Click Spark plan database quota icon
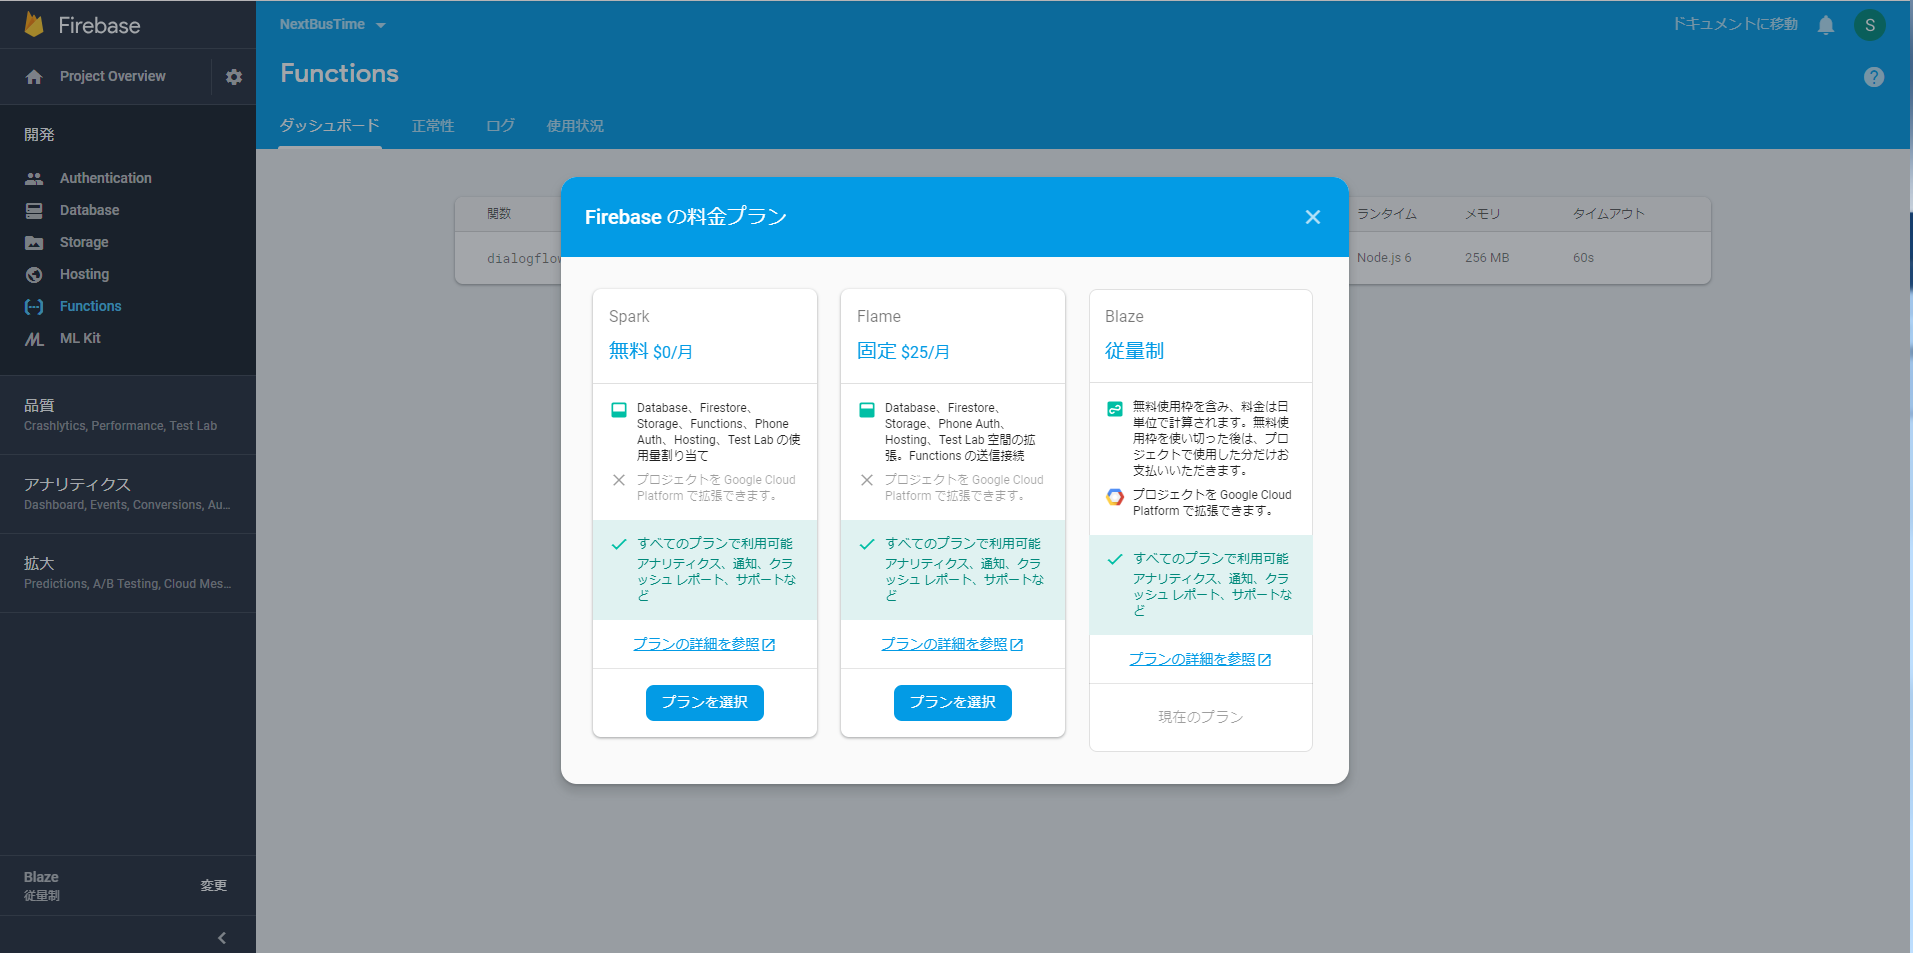This screenshot has height=953, width=1913. coord(619,409)
